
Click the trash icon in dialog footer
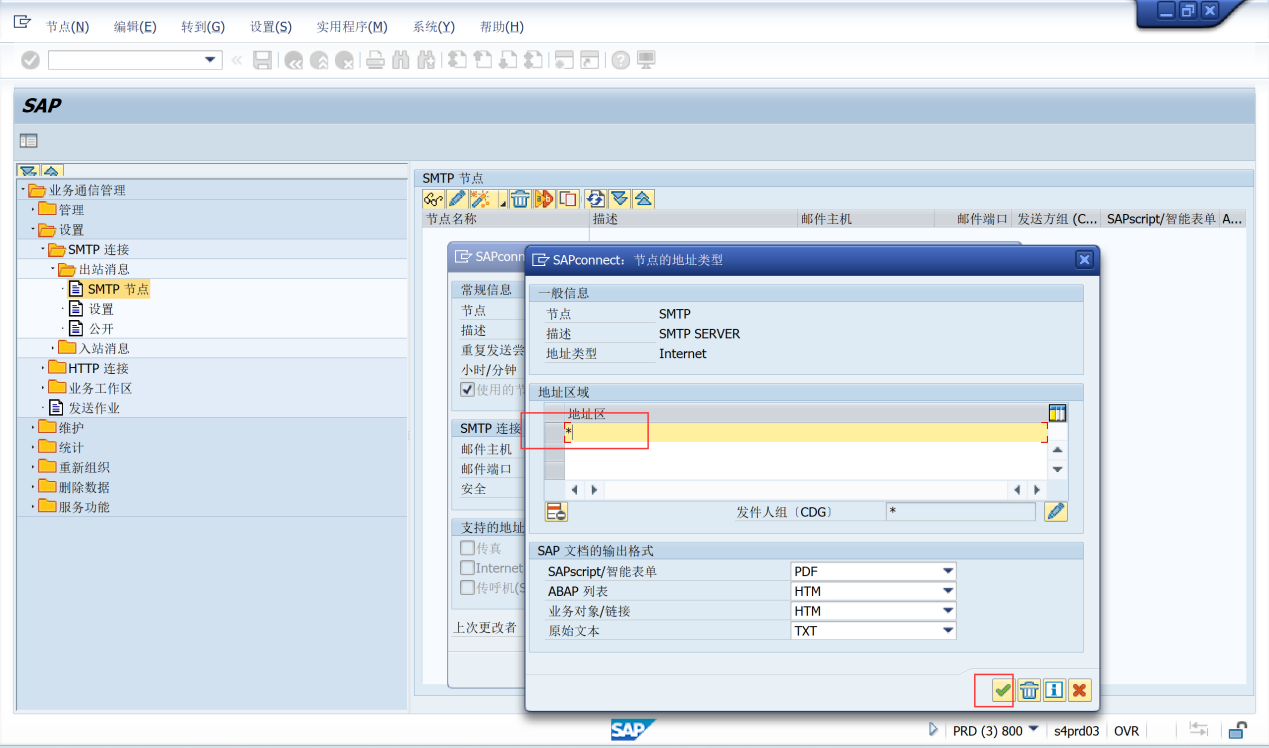[x=1029, y=690]
